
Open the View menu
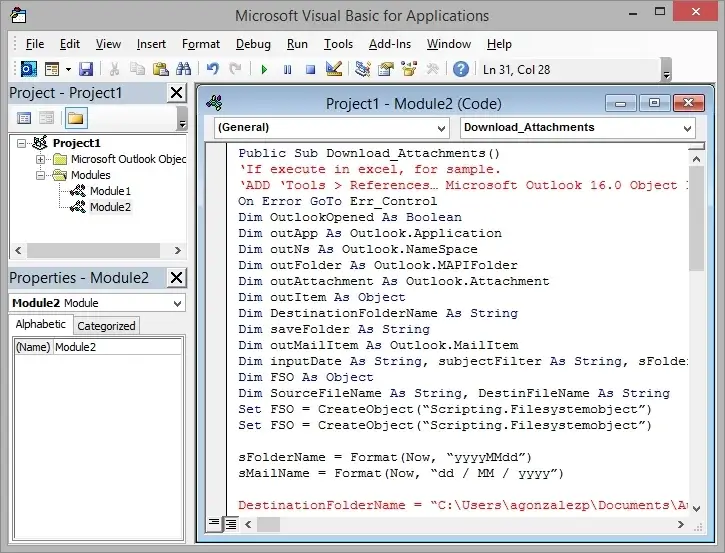click(108, 44)
